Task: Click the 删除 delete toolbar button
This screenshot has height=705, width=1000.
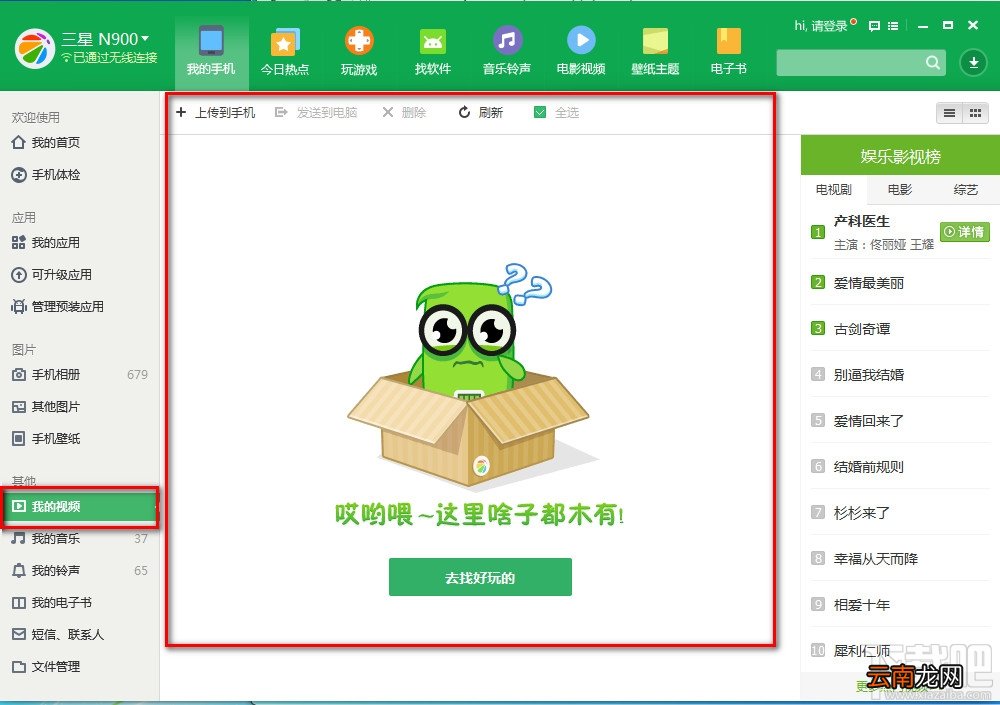Action: tap(404, 112)
